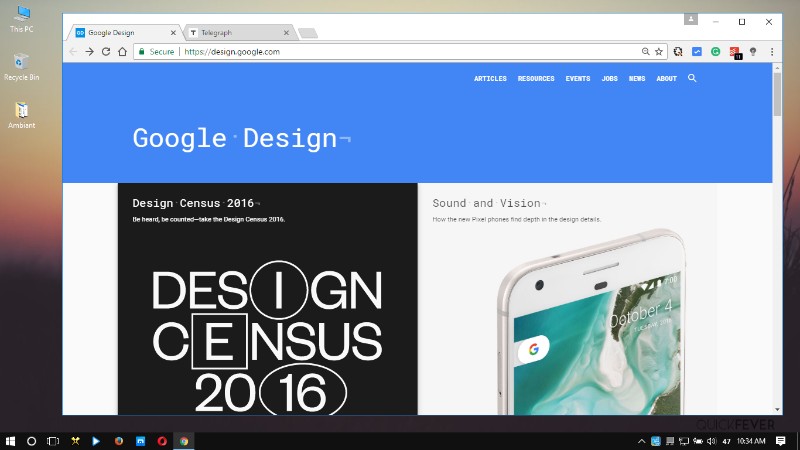Go to the browser home page

tap(122, 52)
